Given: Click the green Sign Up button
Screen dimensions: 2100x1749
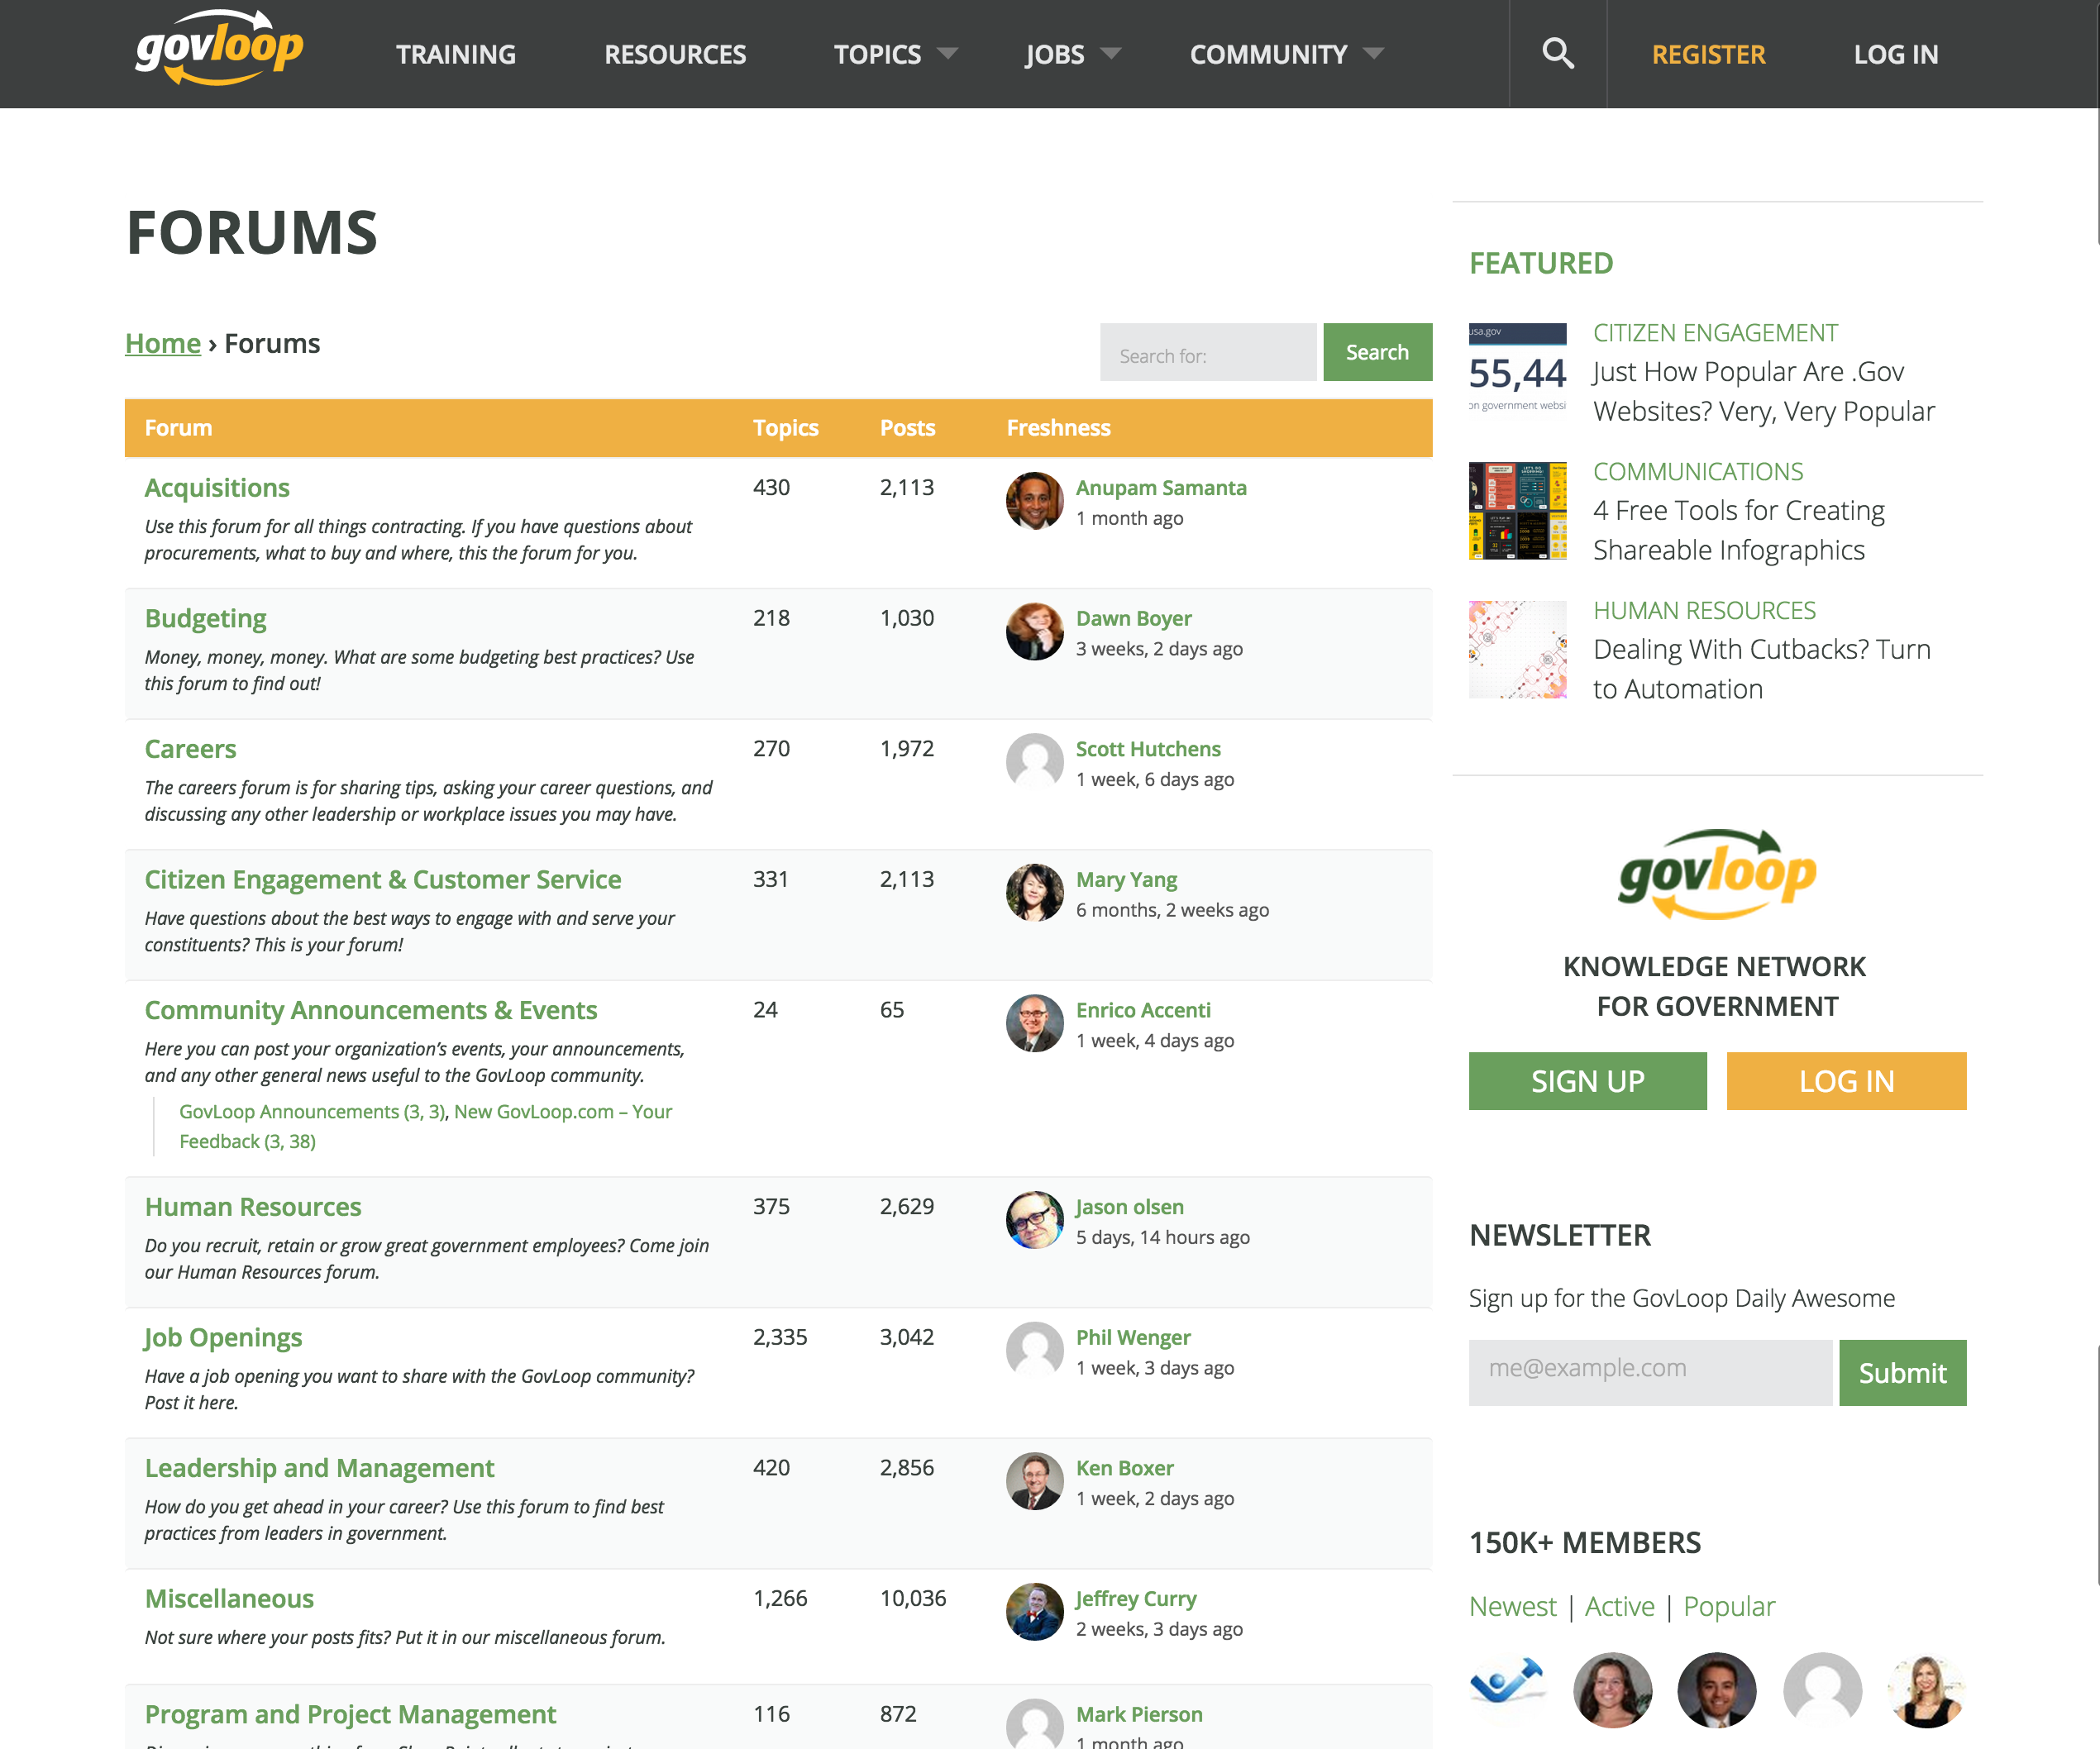Looking at the screenshot, I should [x=1587, y=1081].
